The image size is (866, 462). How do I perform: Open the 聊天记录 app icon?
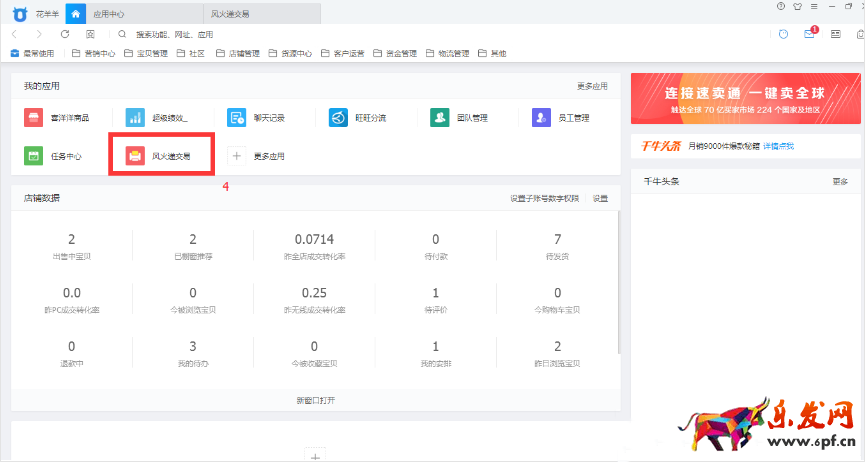click(236, 118)
